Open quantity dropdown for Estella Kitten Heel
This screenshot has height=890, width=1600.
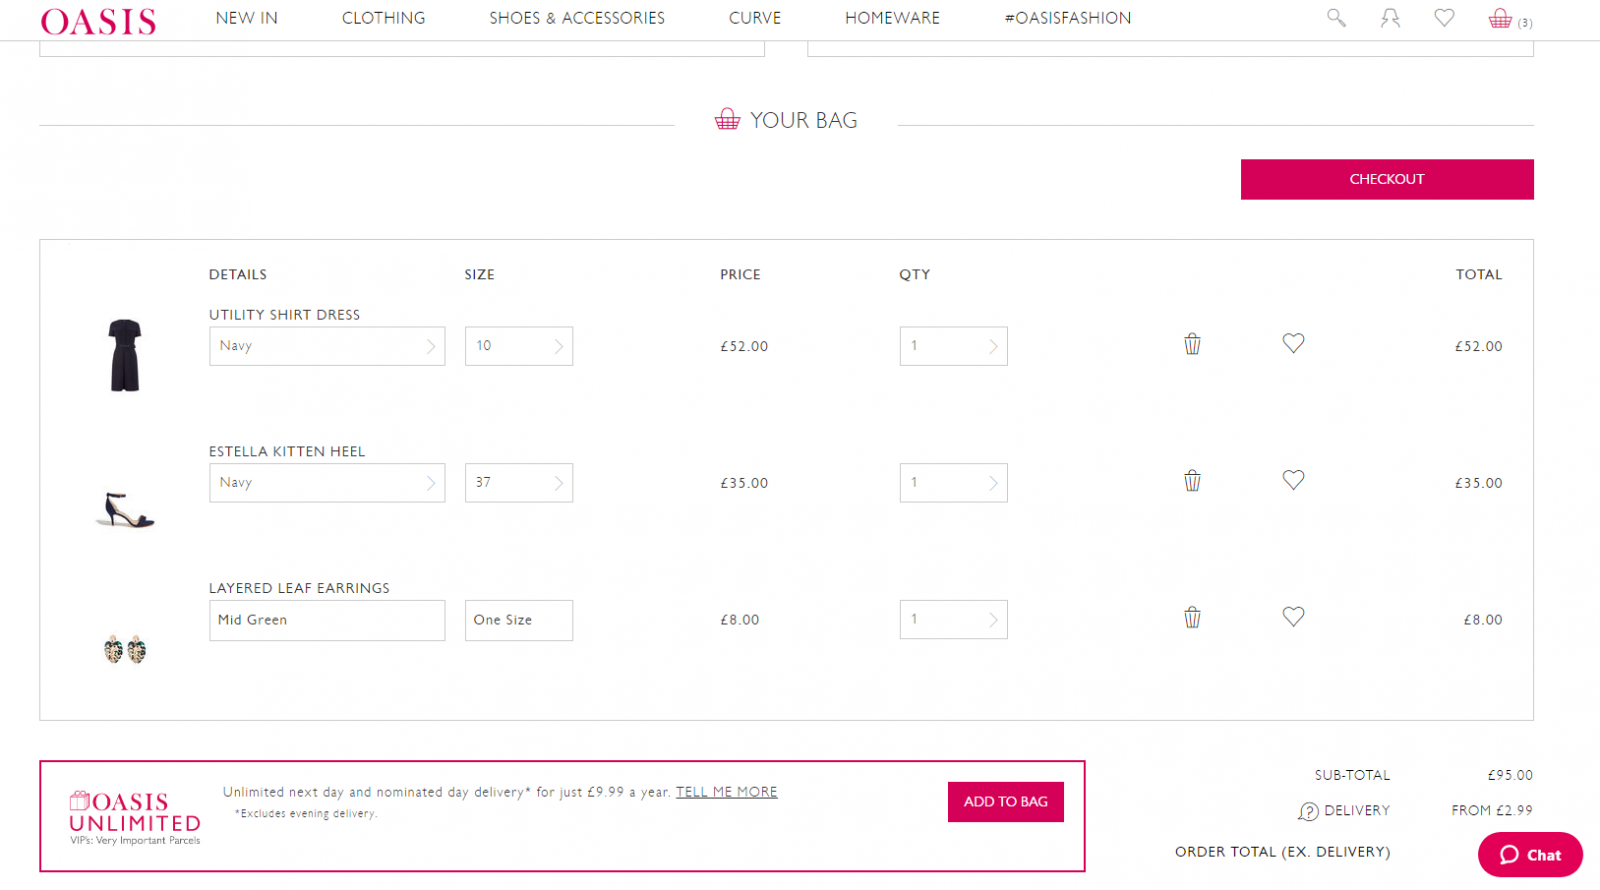(x=953, y=483)
